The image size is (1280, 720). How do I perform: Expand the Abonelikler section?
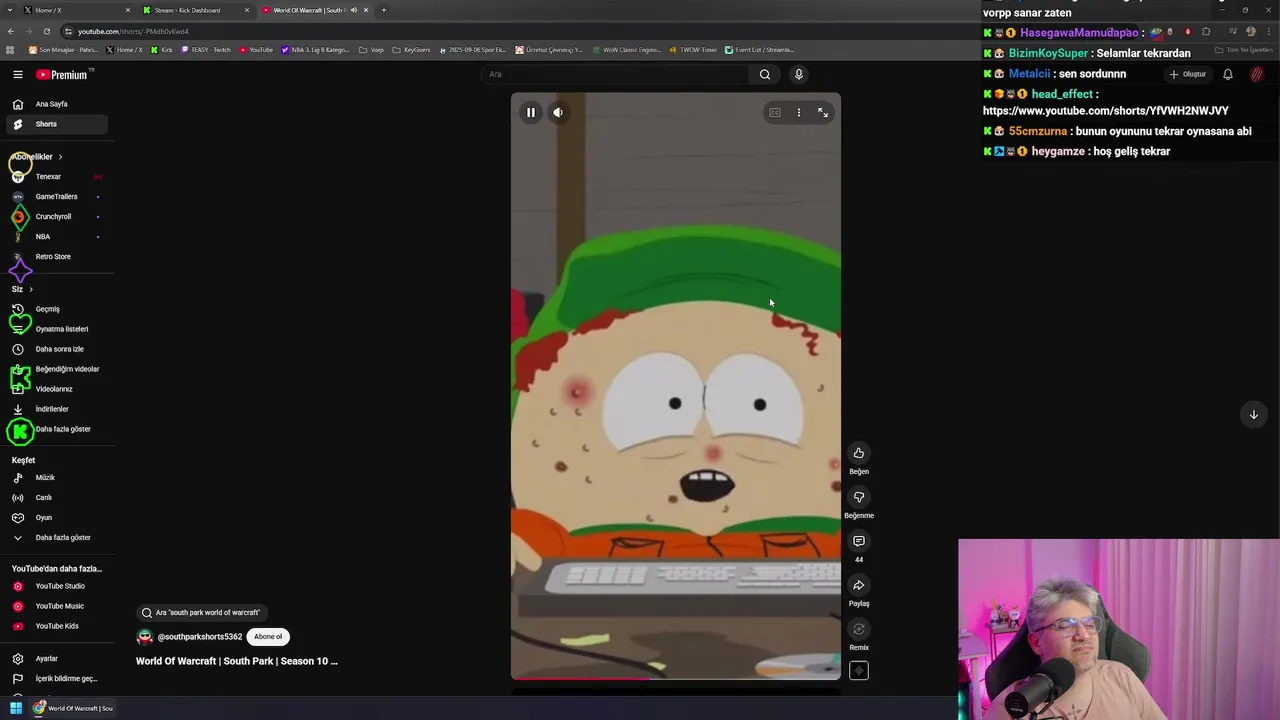point(38,157)
